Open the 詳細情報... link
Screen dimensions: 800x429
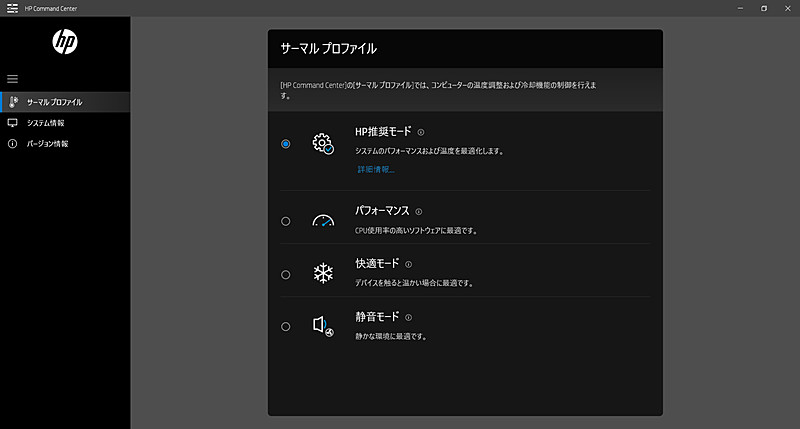(376, 169)
